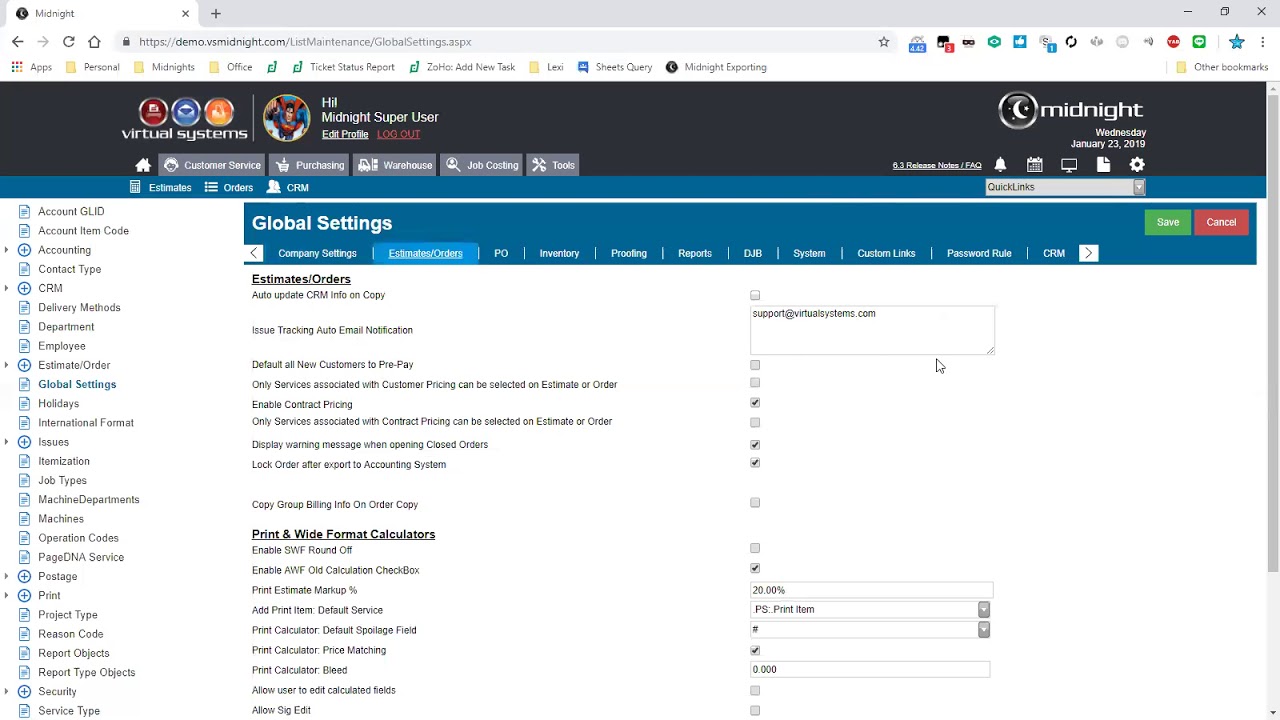The image size is (1280, 720).
Task: Toggle Enable Contract Pricing checkbox
Action: pos(755,403)
